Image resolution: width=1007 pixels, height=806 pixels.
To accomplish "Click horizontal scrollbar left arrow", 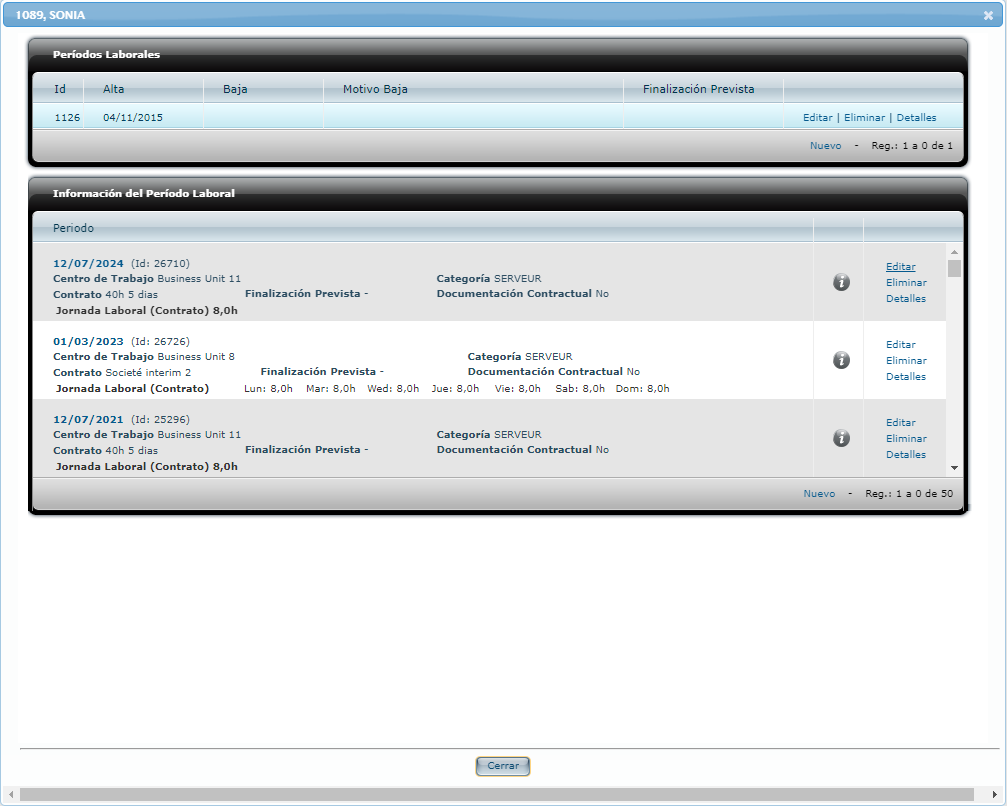I will click(10, 794).
